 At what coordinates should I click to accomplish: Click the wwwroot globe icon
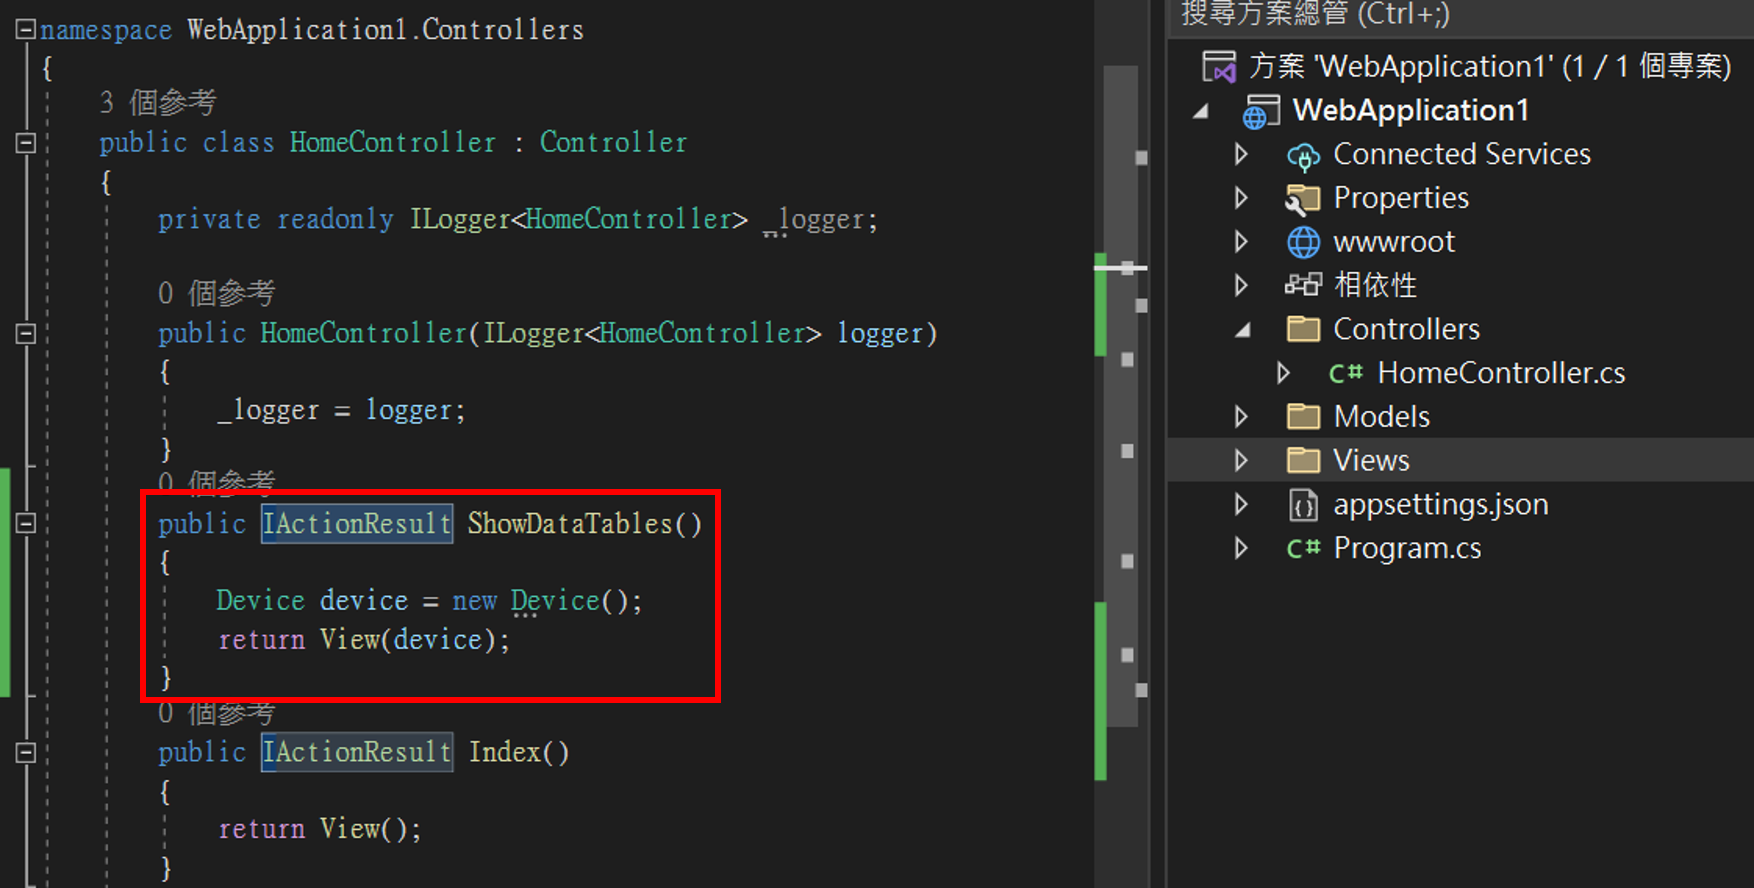(x=1303, y=242)
